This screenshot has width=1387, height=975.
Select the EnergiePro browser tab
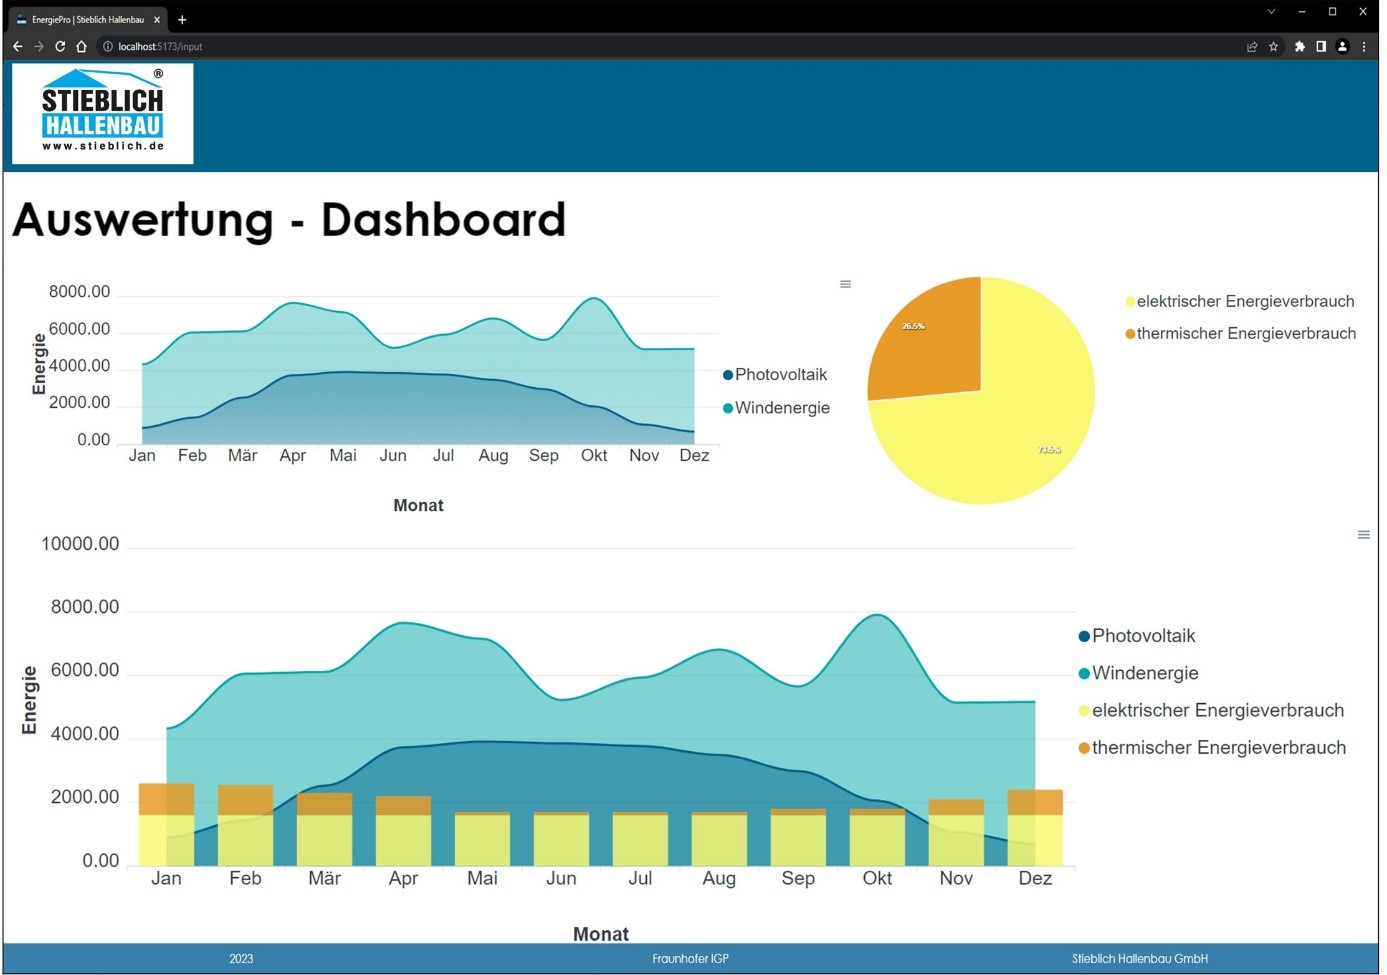(87, 19)
